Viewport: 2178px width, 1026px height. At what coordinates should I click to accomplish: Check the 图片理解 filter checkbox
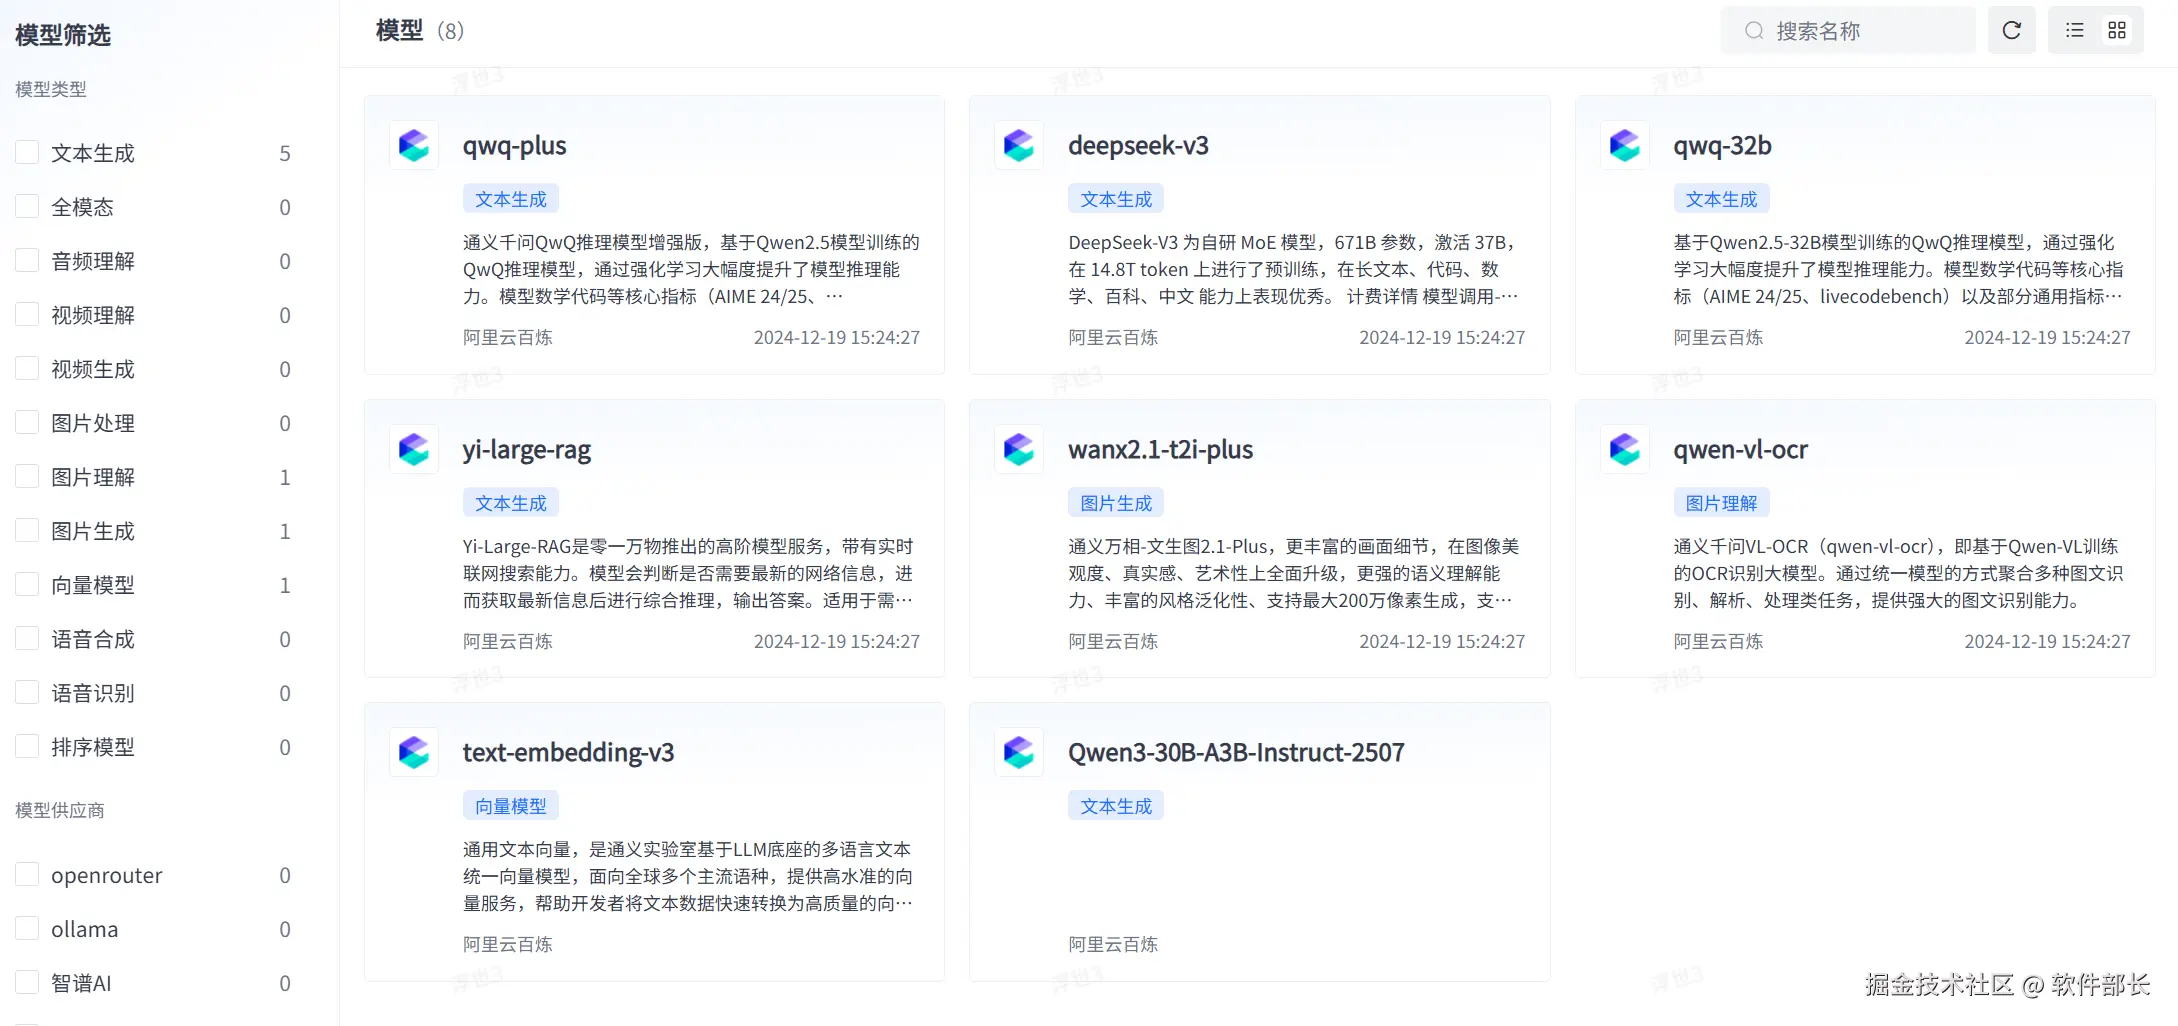27,477
